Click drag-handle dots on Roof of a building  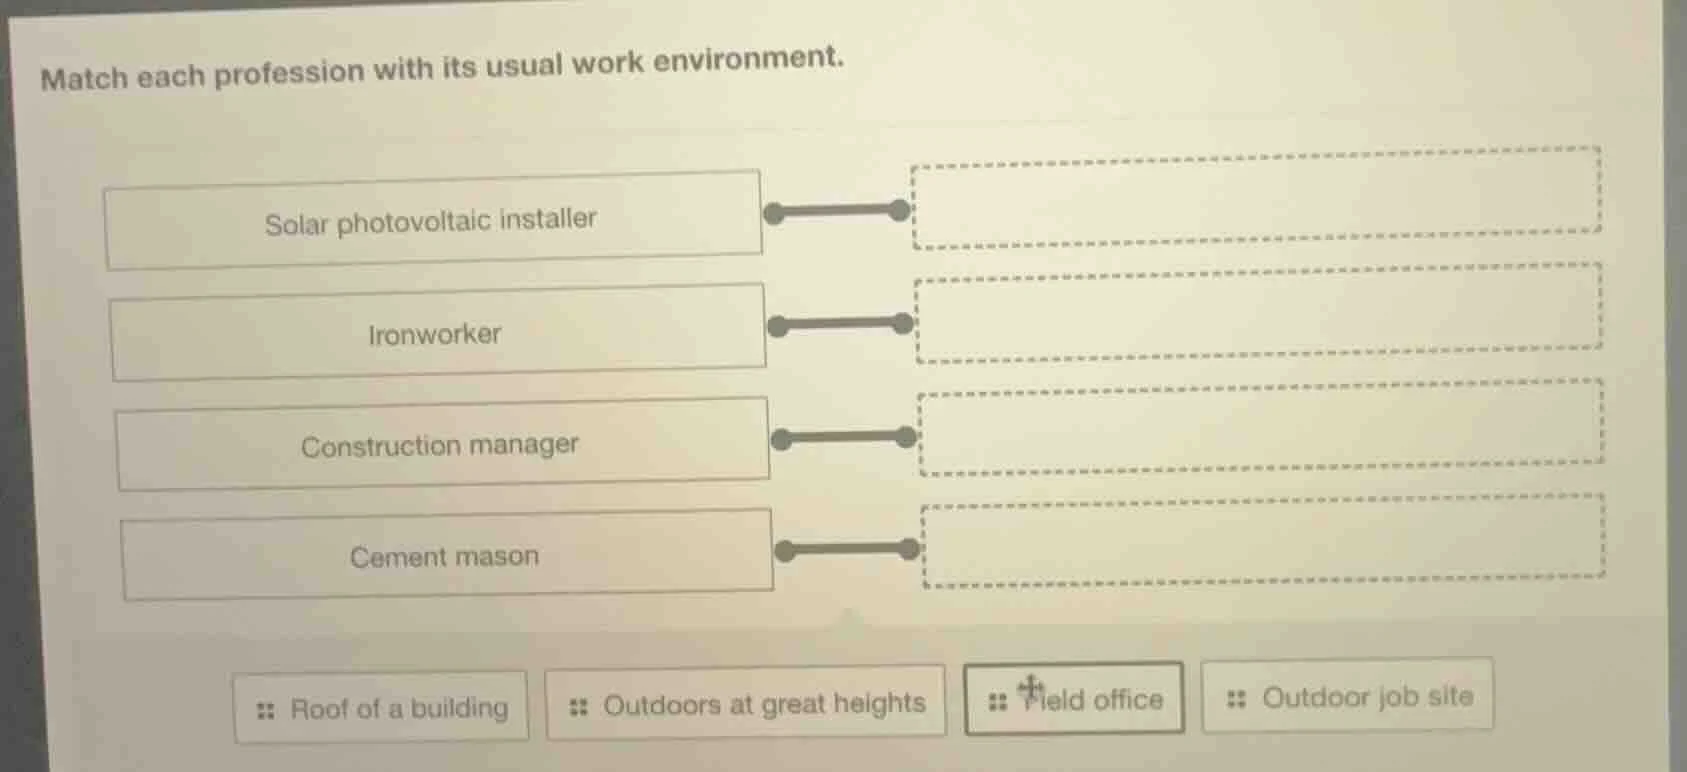(x=265, y=710)
